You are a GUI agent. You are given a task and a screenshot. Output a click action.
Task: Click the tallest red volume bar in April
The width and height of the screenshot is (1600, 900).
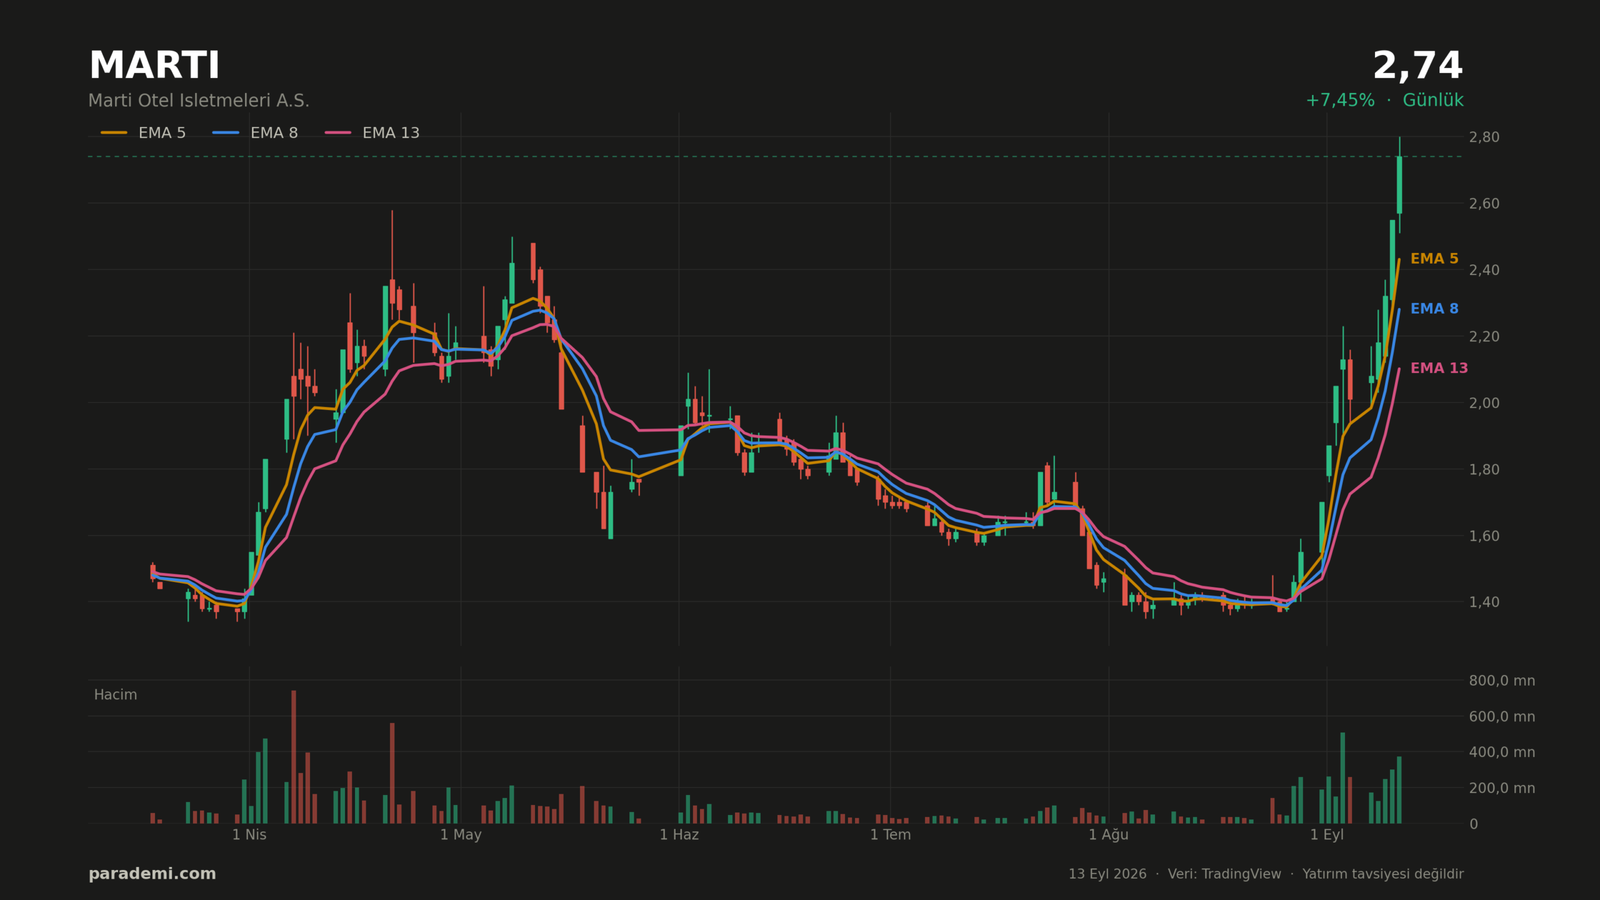click(x=294, y=757)
